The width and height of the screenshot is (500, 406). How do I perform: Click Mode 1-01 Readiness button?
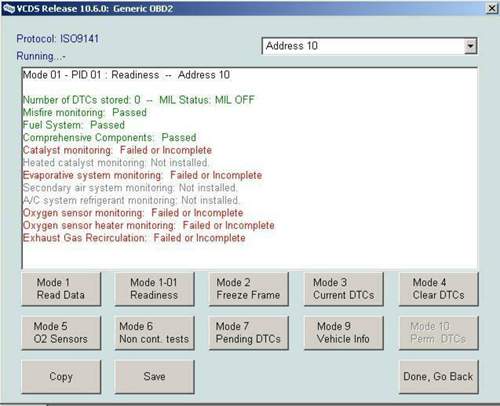154,289
